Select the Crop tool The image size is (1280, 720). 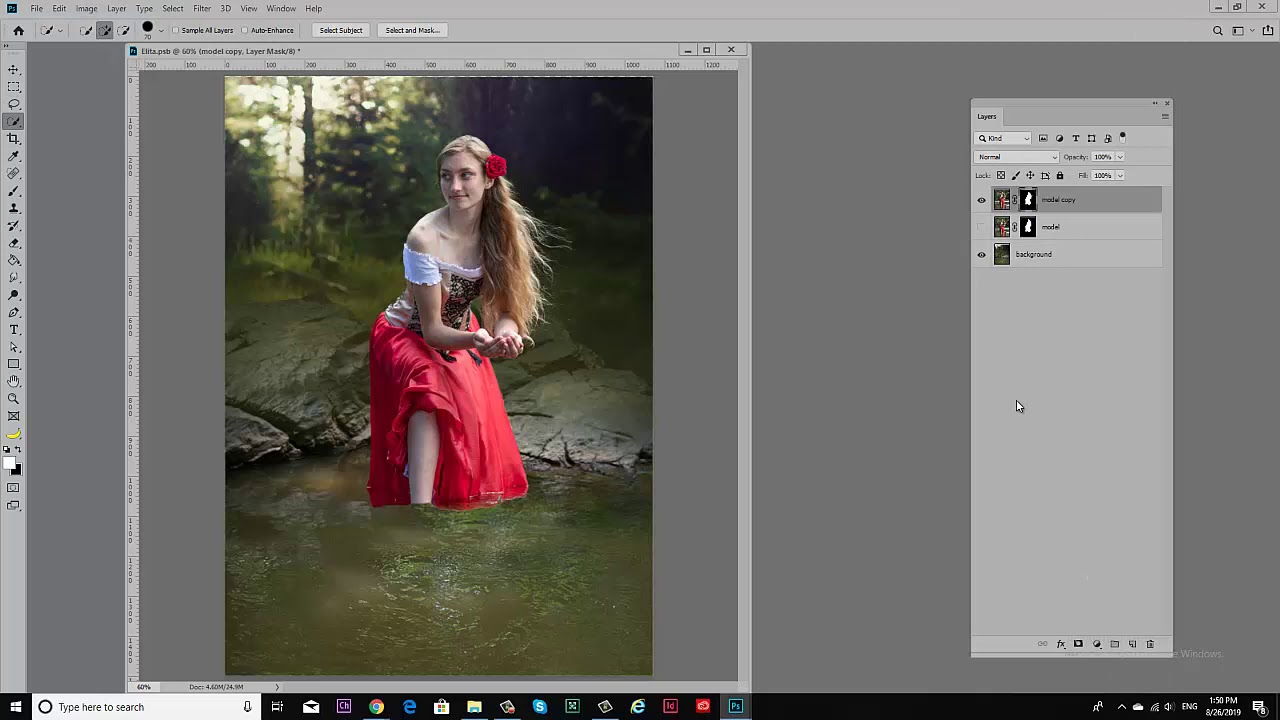[14, 139]
